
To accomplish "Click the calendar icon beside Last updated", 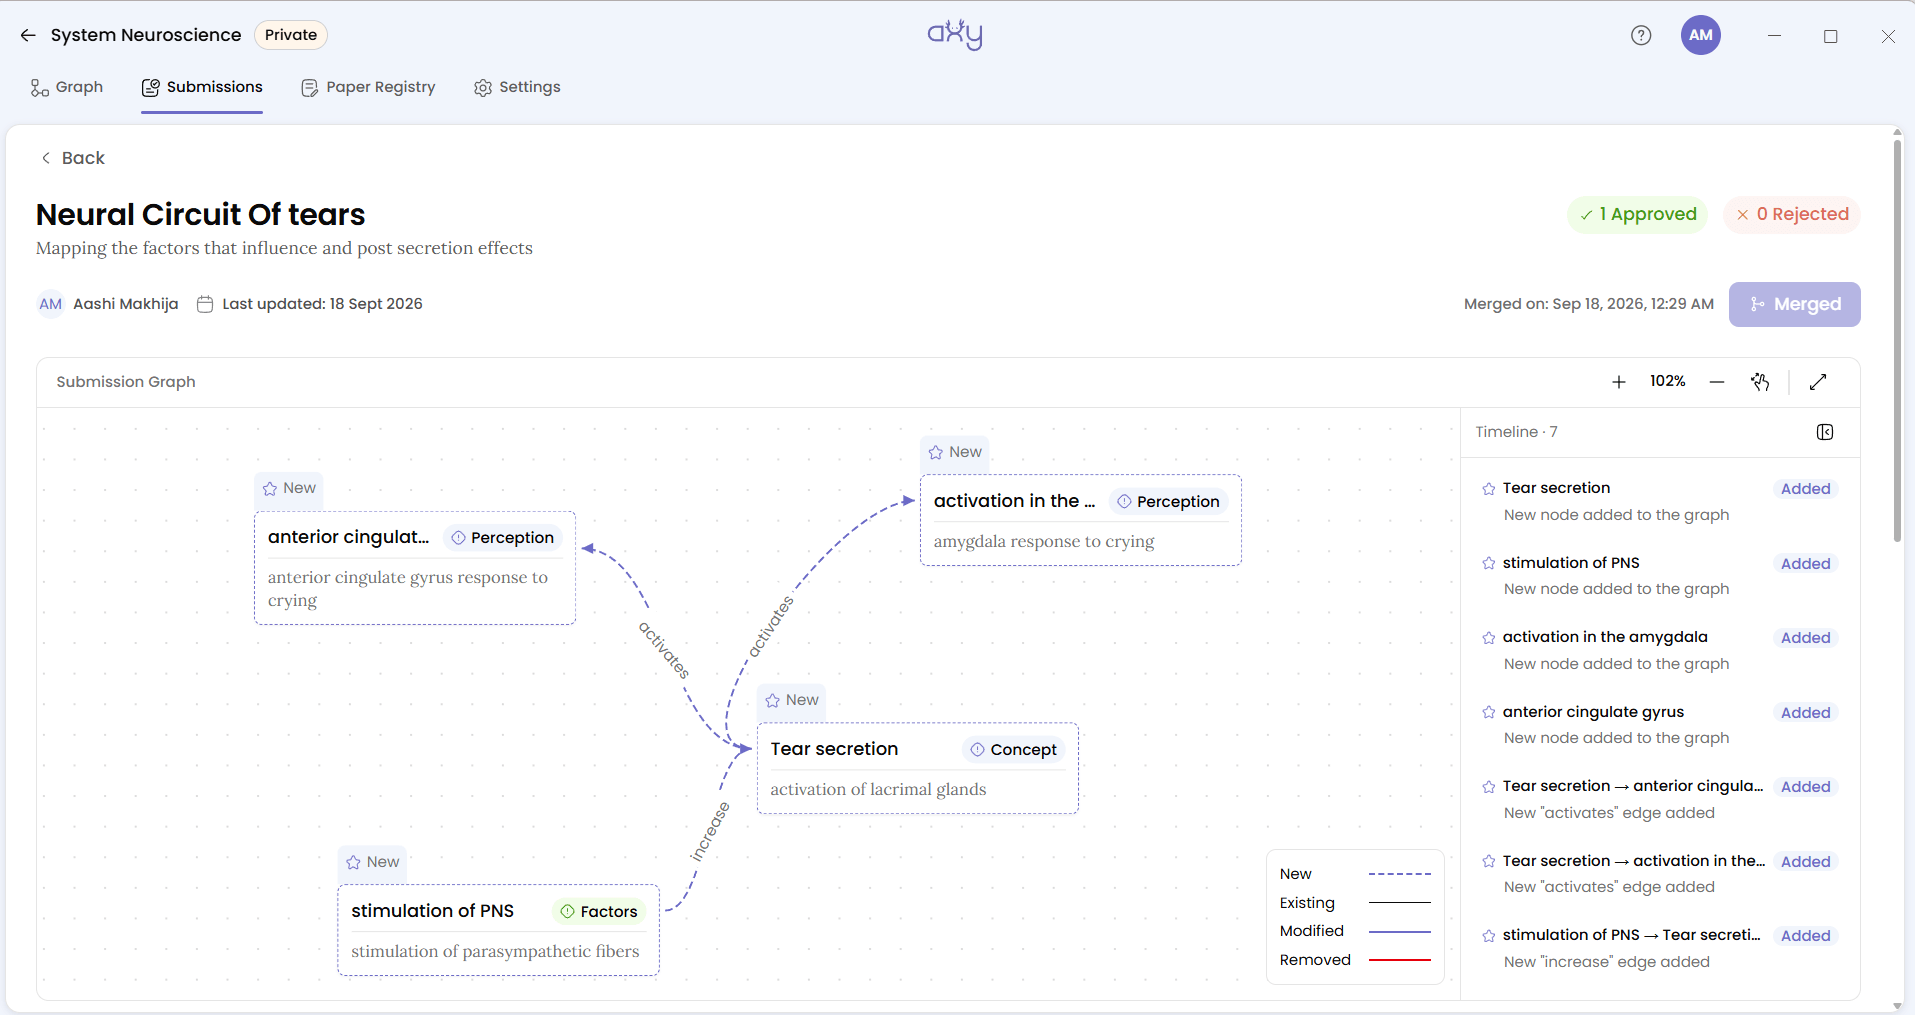I will 205,304.
